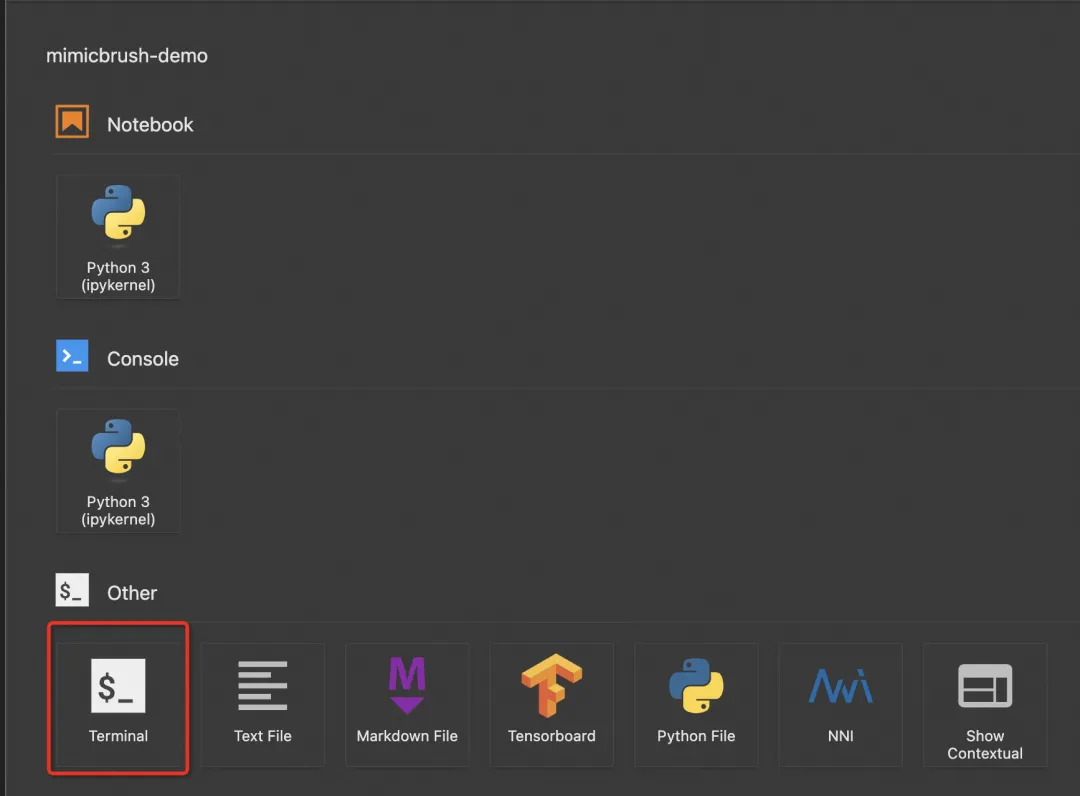Click the Other section terminal icon
Screen dimensions: 1080x796
(72, 590)
